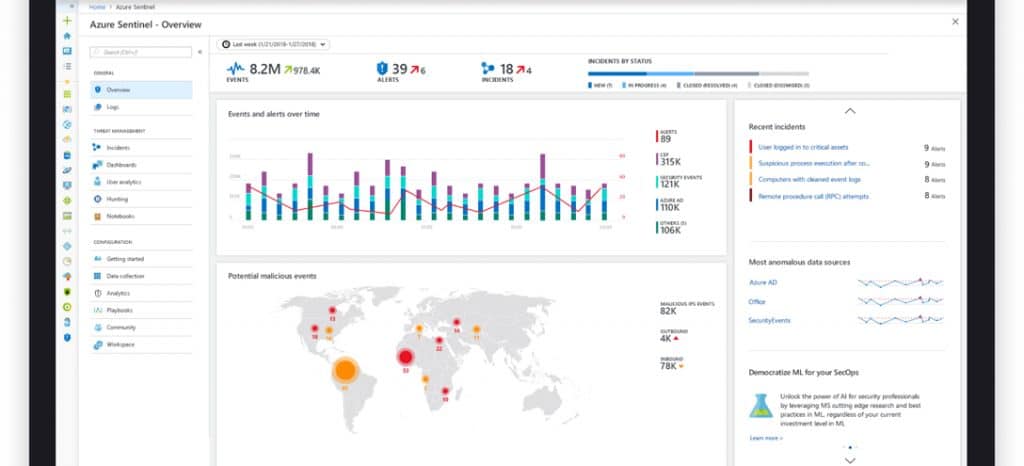The height and width of the screenshot is (466, 1024).
Task: Click the Getting started cloud icon
Action: [x=97, y=258]
